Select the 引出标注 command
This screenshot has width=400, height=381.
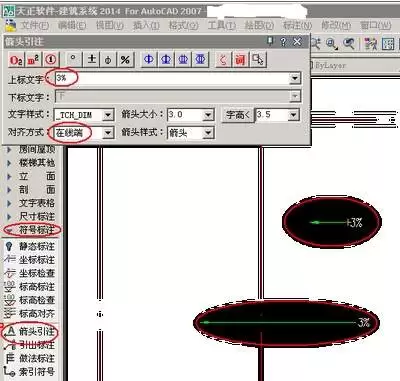30,345
